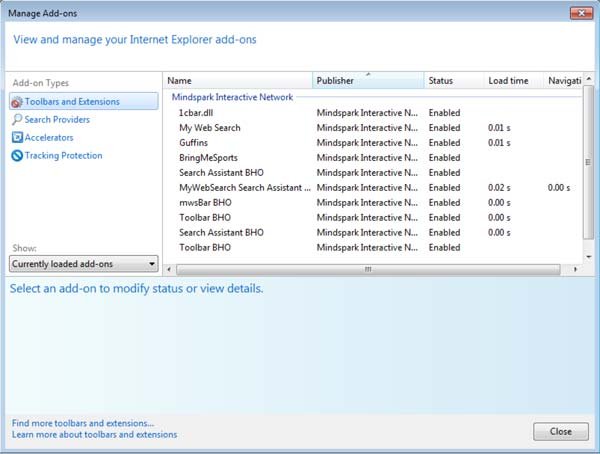The width and height of the screenshot is (600, 454).
Task: Select the mwsBar BHO add-on
Action: [373, 203]
